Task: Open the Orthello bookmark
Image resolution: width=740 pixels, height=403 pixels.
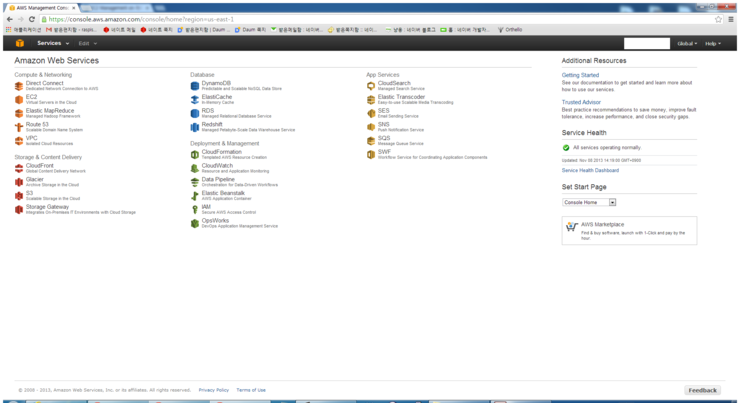Action: (510, 30)
